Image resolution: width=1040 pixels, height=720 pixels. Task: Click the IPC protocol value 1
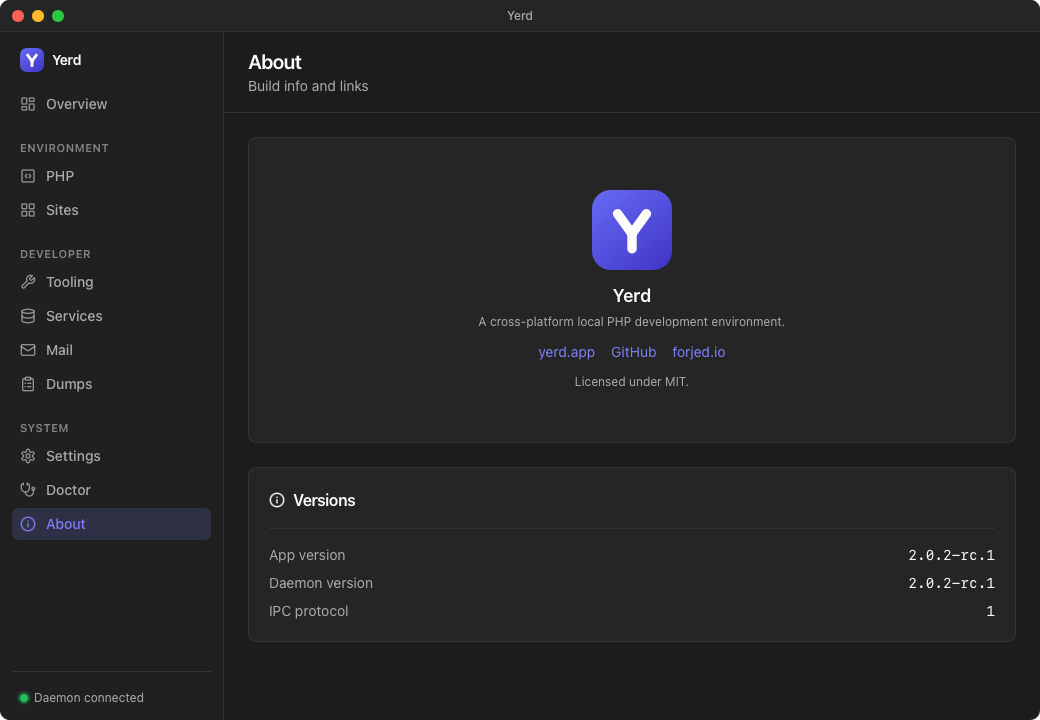pos(990,611)
